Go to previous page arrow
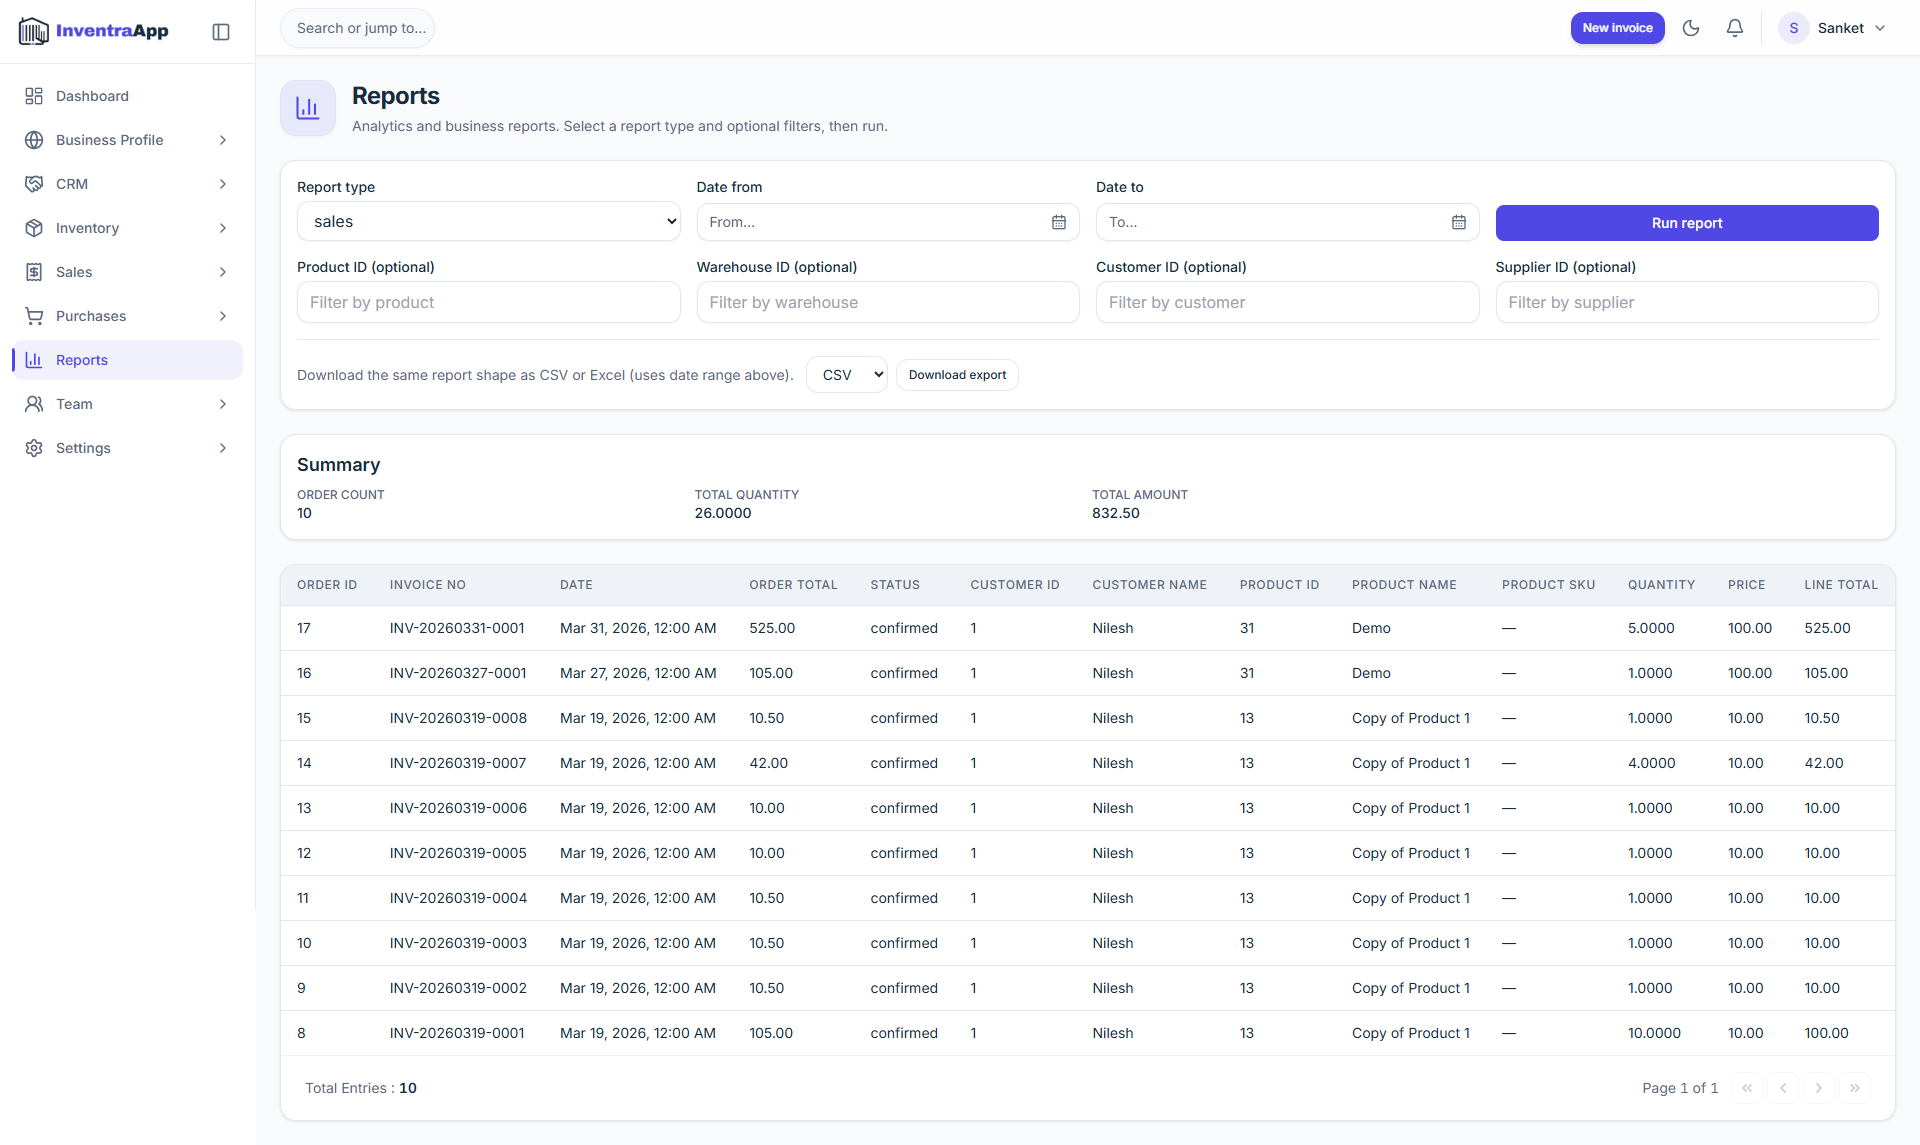This screenshot has height=1145, width=1920. point(1783,1088)
